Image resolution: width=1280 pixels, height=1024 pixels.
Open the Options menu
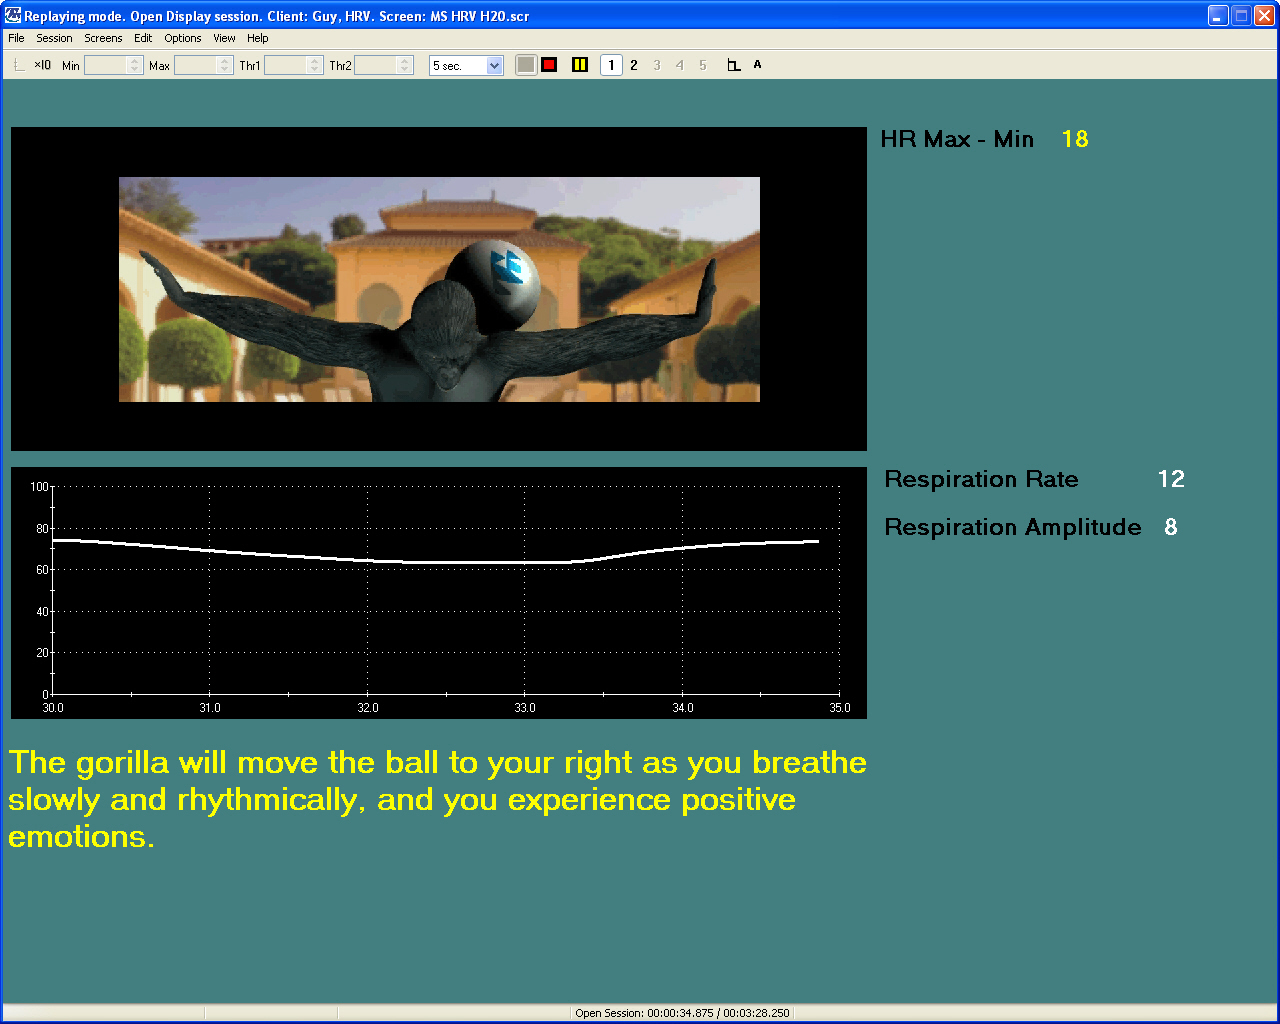point(183,38)
